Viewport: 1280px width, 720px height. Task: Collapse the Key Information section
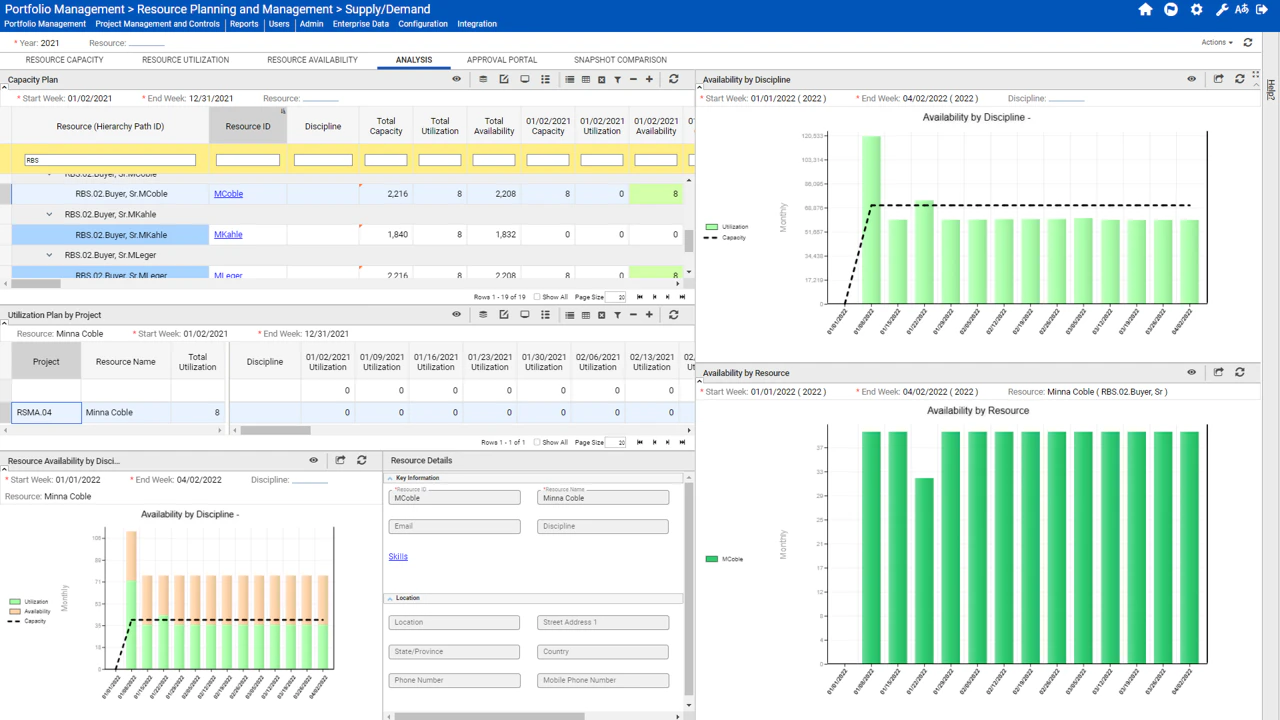click(391, 478)
